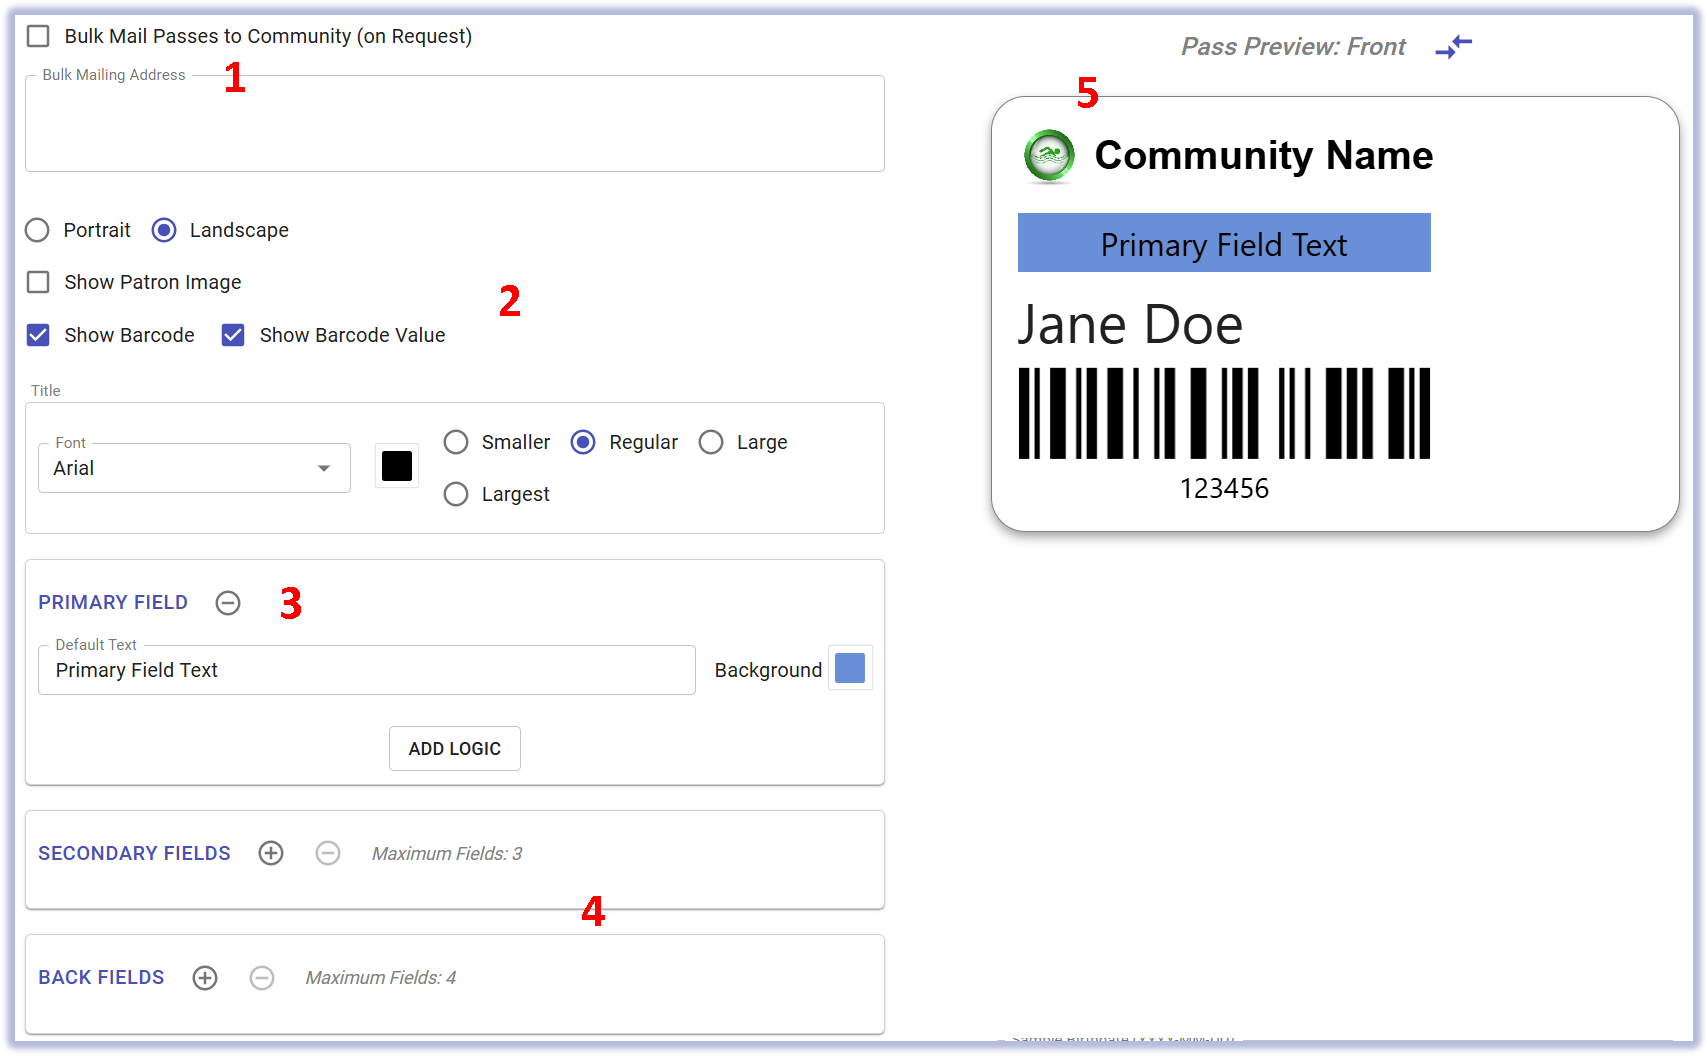Click the community swimmer logo icon

1049,156
